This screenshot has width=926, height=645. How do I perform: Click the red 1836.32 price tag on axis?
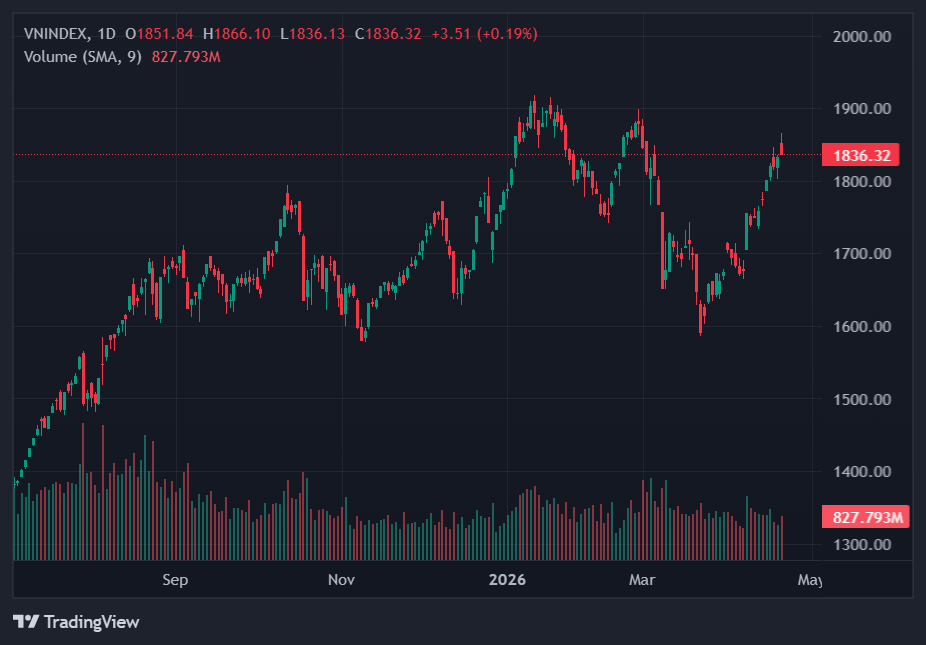(x=860, y=155)
